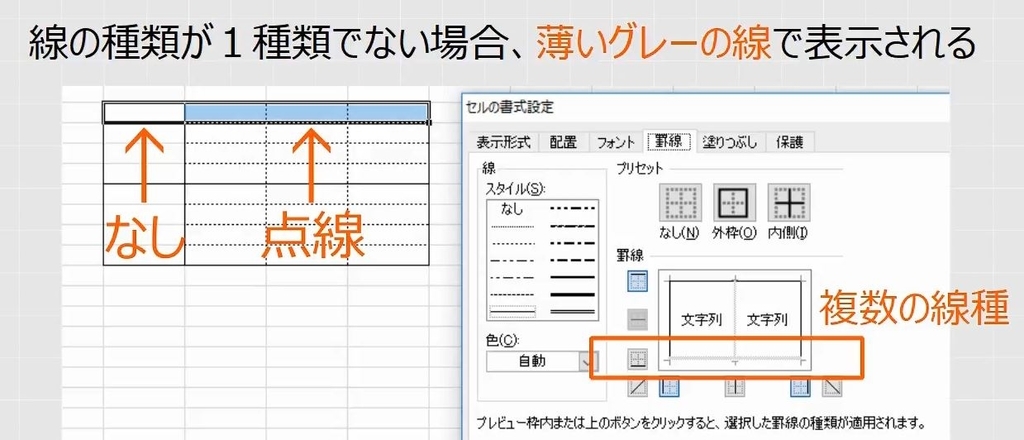Select the フォント tab
The image size is (1024, 440).
[615, 142]
